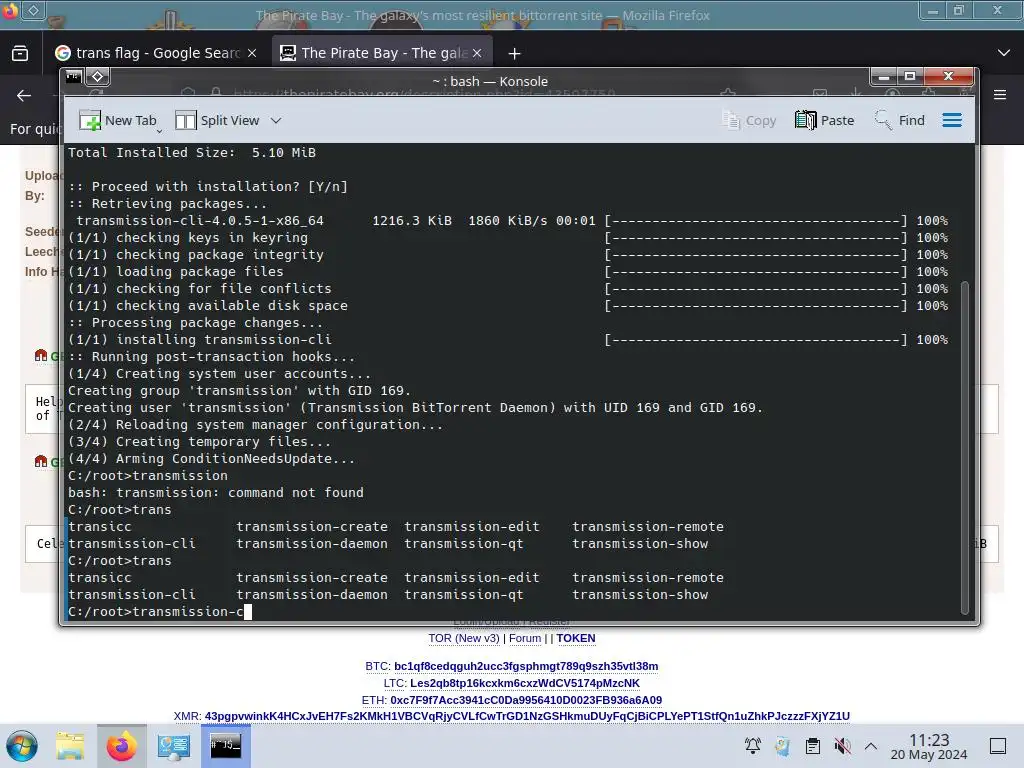
Task: Toggle the Konsole keep-on-all-desktops pin icon
Action: coord(97,77)
